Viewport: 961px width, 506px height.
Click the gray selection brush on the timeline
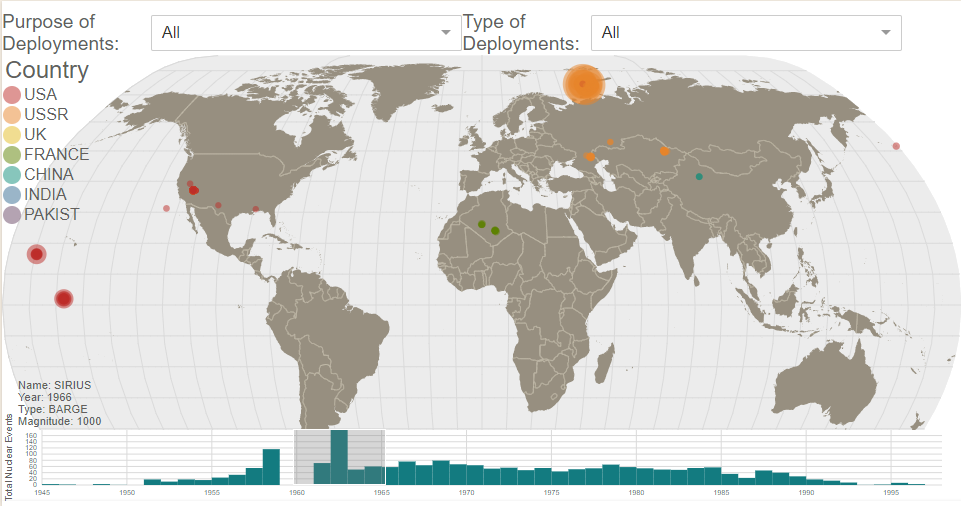pos(340,457)
